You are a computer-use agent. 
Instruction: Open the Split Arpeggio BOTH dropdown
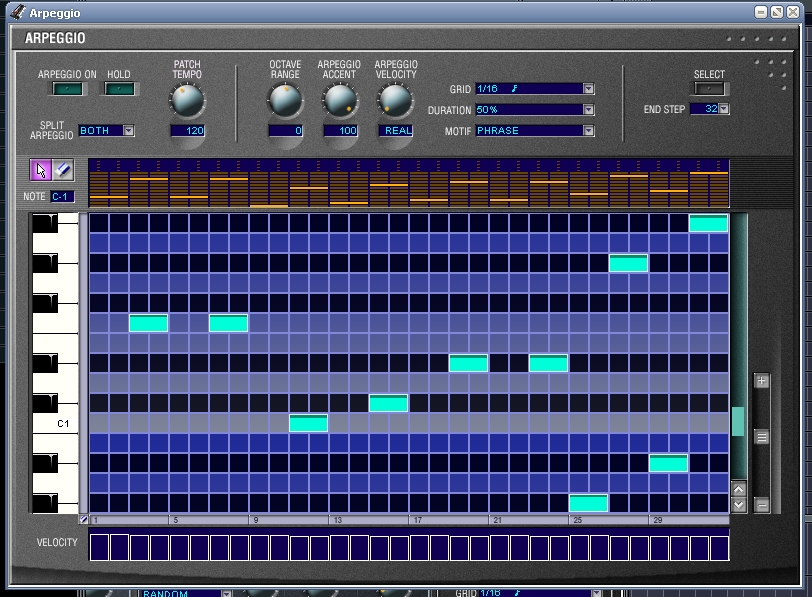128,130
